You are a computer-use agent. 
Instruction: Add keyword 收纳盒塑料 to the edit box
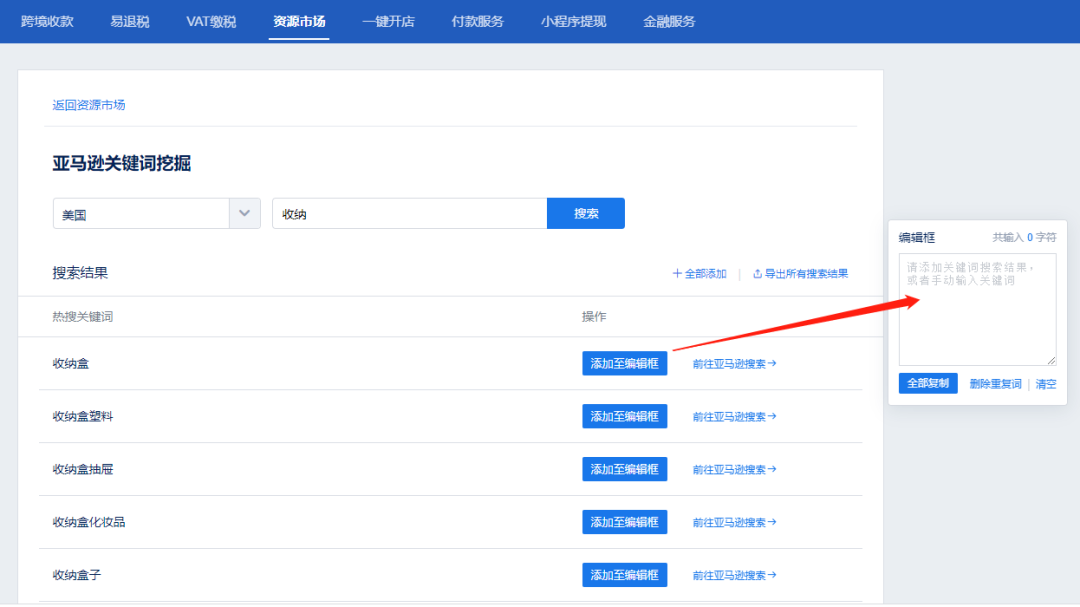pos(624,416)
